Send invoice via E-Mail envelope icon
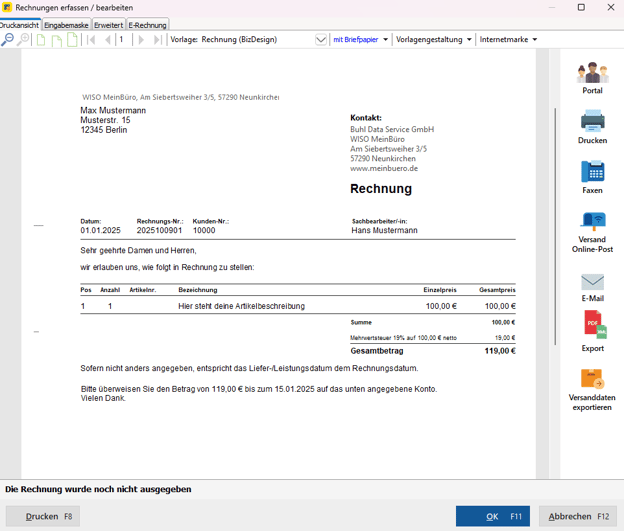624x531 pixels. (592, 287)
